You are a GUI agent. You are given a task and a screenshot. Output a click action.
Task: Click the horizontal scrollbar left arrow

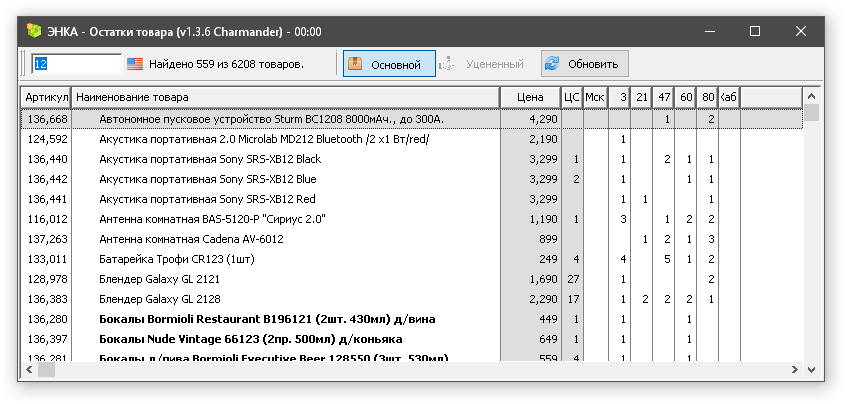tap(29, 371)
